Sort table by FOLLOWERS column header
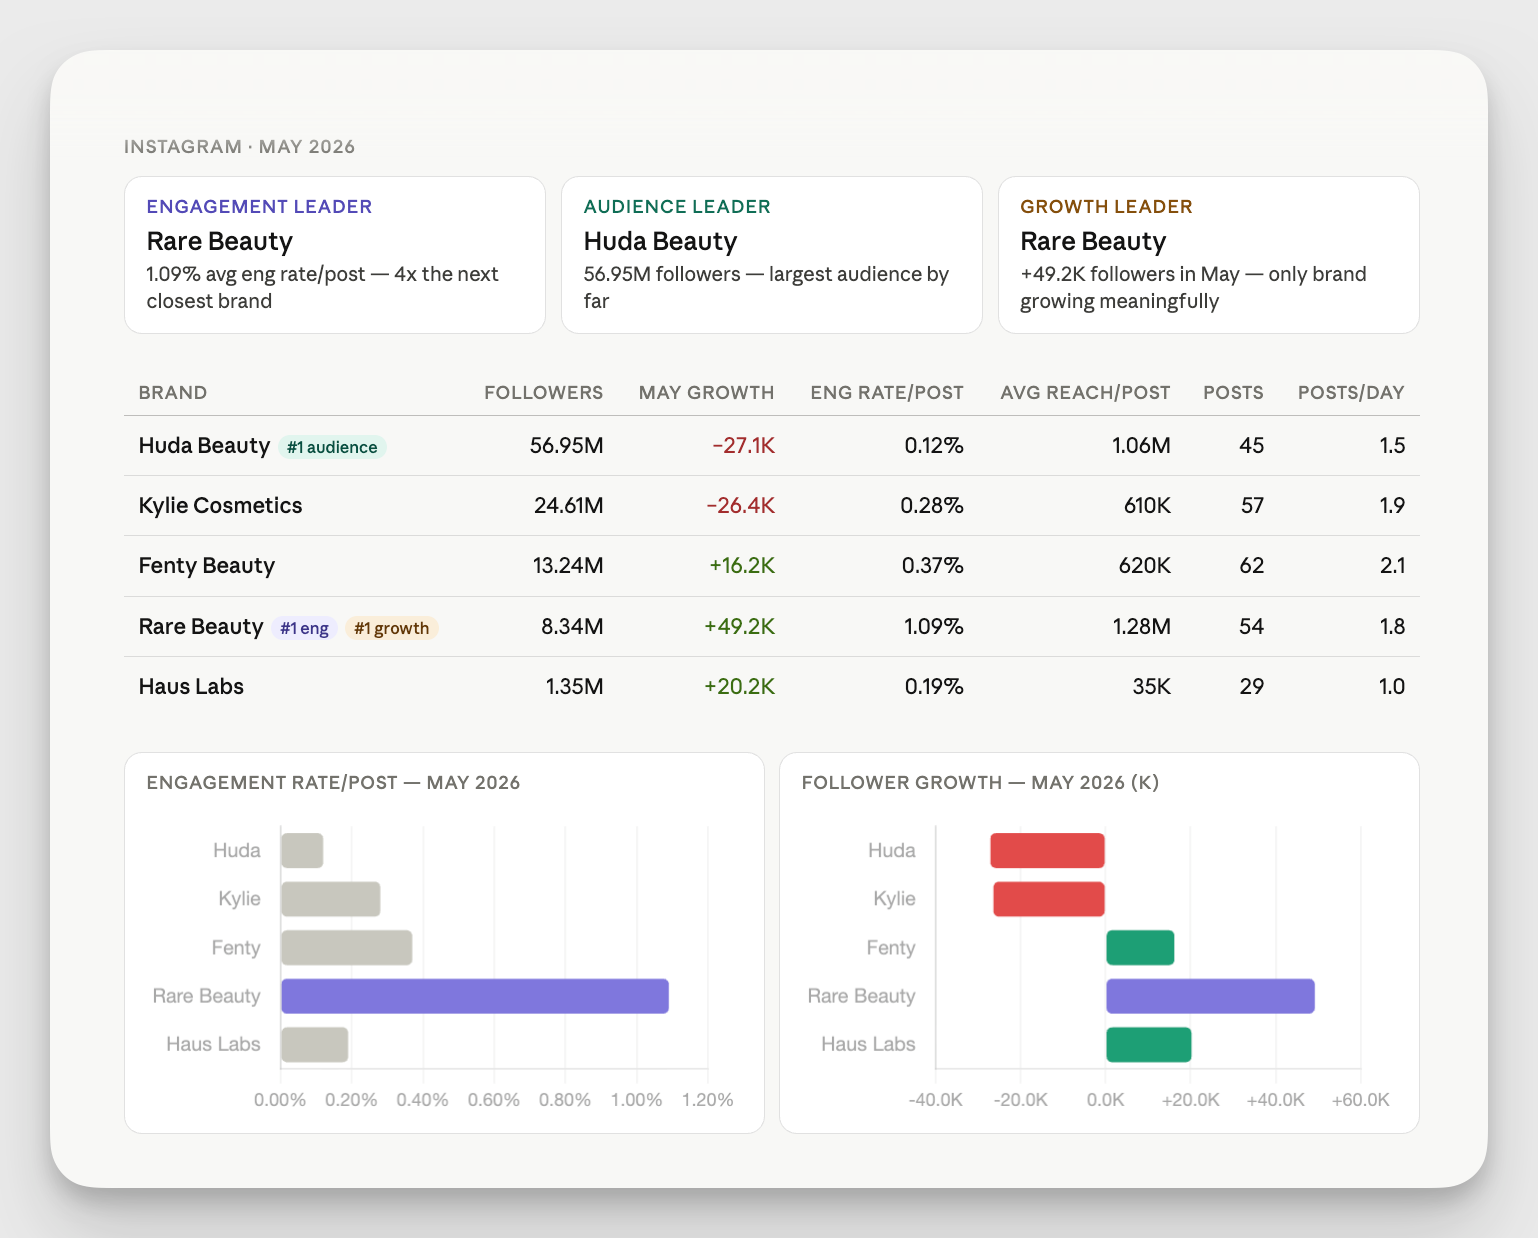 click(x=544, y=393)
